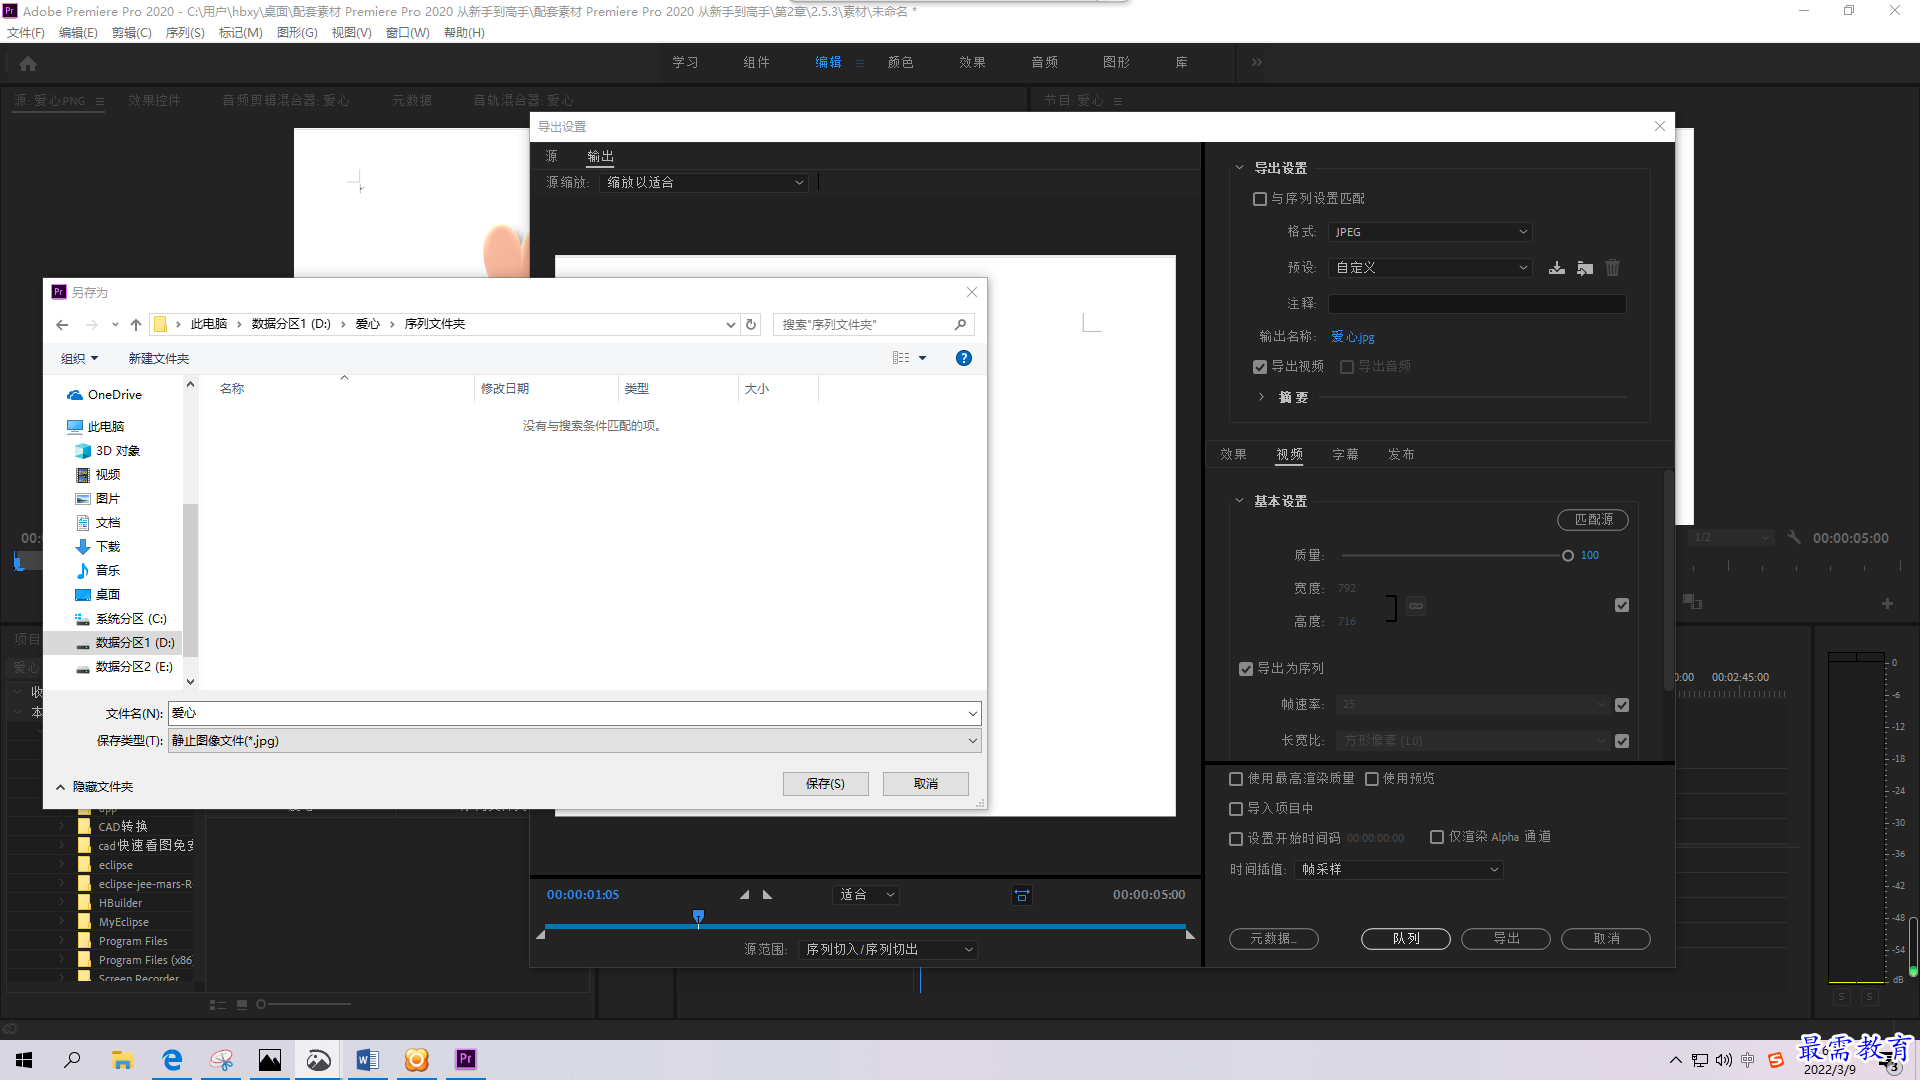This screenshot has height=1080, width=1920.
Task: Toggle the export video checkbox
Action: pos(1260,367)
